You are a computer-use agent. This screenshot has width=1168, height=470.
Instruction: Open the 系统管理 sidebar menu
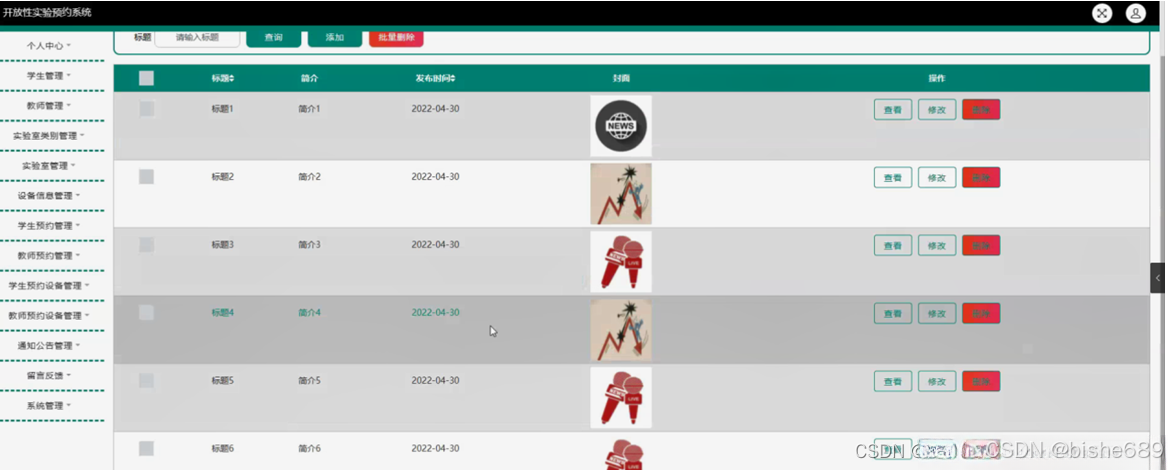coord(49,405)
